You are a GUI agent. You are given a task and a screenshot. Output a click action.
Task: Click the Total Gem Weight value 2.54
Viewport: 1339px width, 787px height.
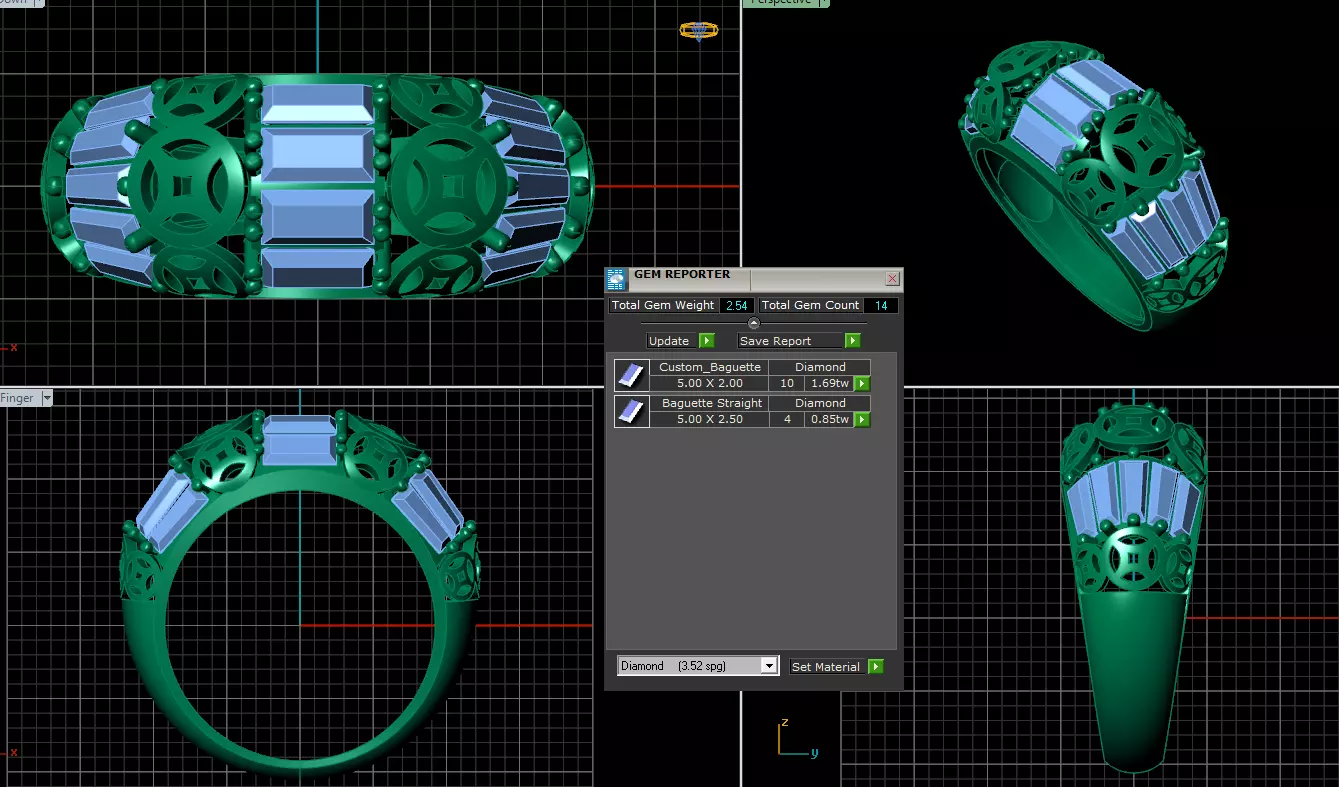click(x=737, y=305)
